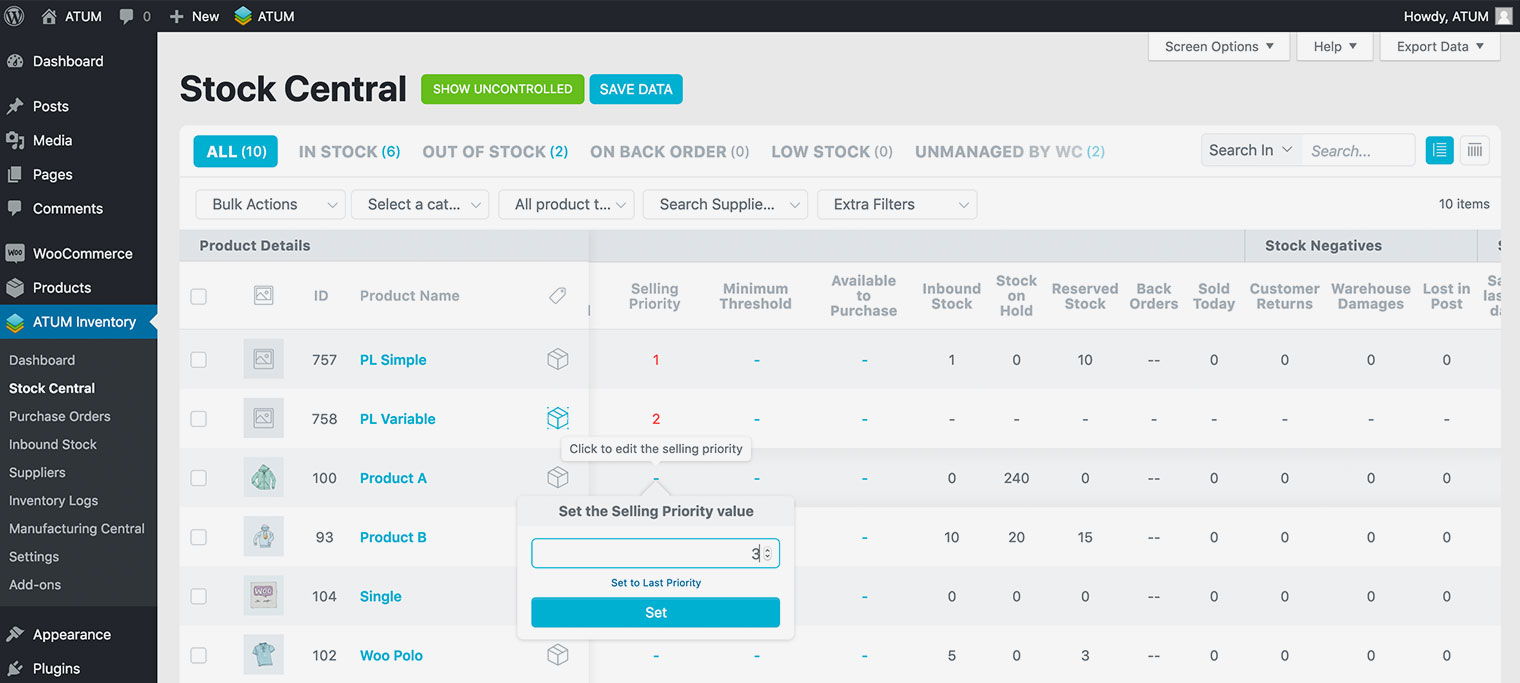Open the Dashboard sidebar menu

(x=78, y=61)
